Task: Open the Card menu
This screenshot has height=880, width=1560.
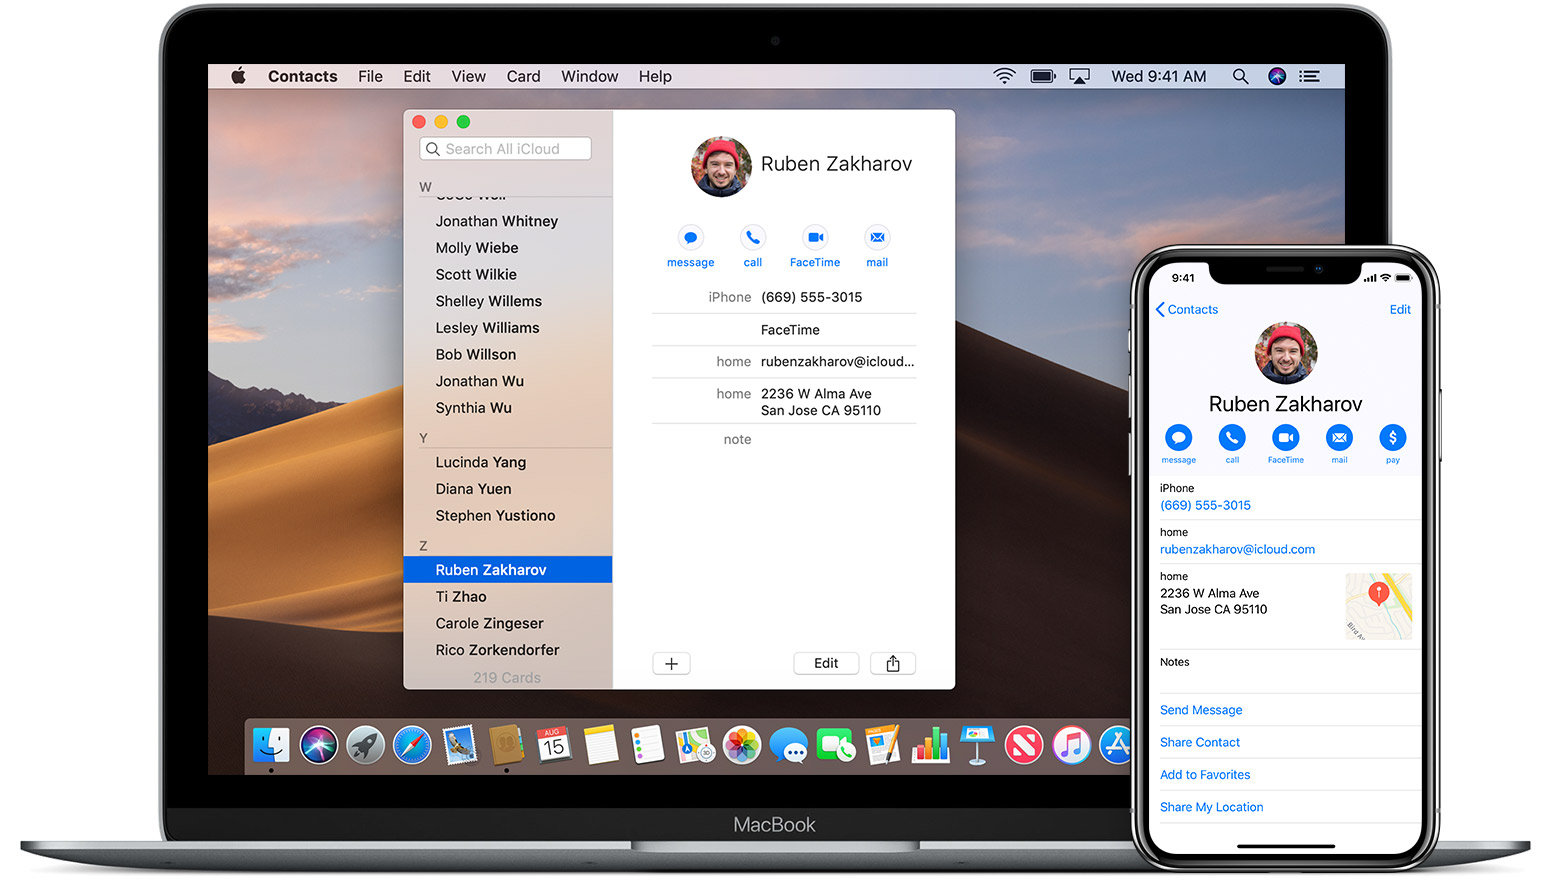Action: [x=523, y=77]
